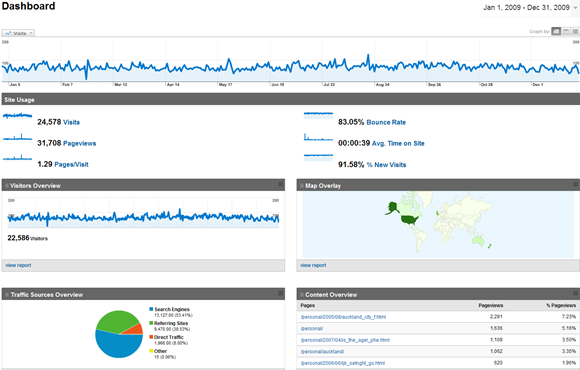Click the % New Visits sparkline
The image size is (580, 370).
click(x=318, y=158)
